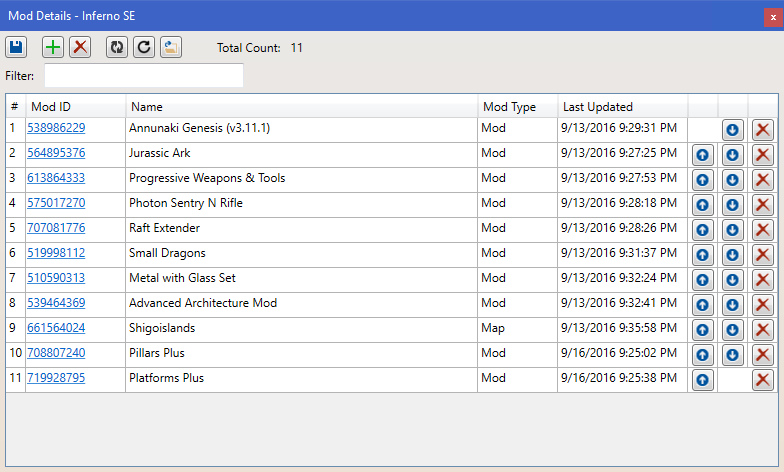
Task: Remove the Platforms Plus mod
Action: point(762,380)
